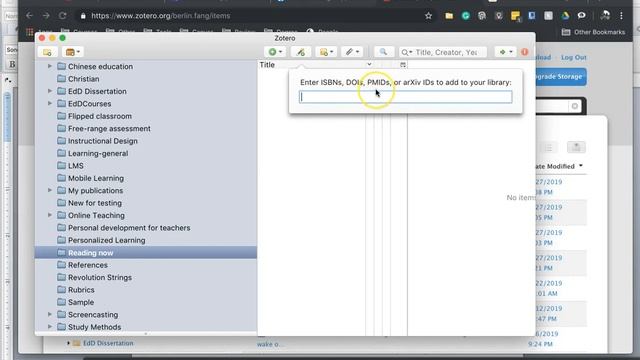This screenshot has height=360, width=640.
Task: Select the Free-range assessment collection
Action: [109, 129]
